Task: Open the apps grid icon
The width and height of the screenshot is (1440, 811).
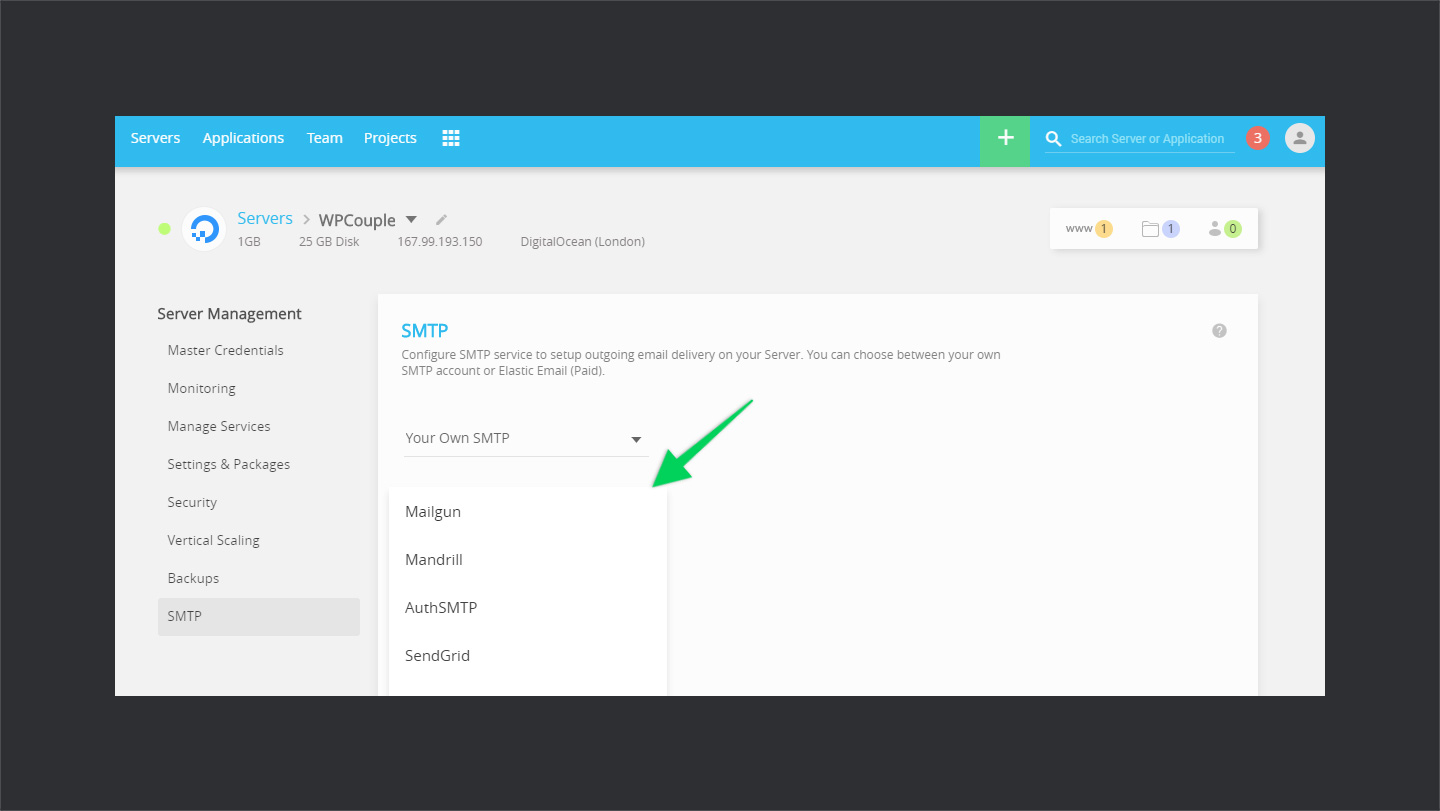Action: [x=451, y=138]
